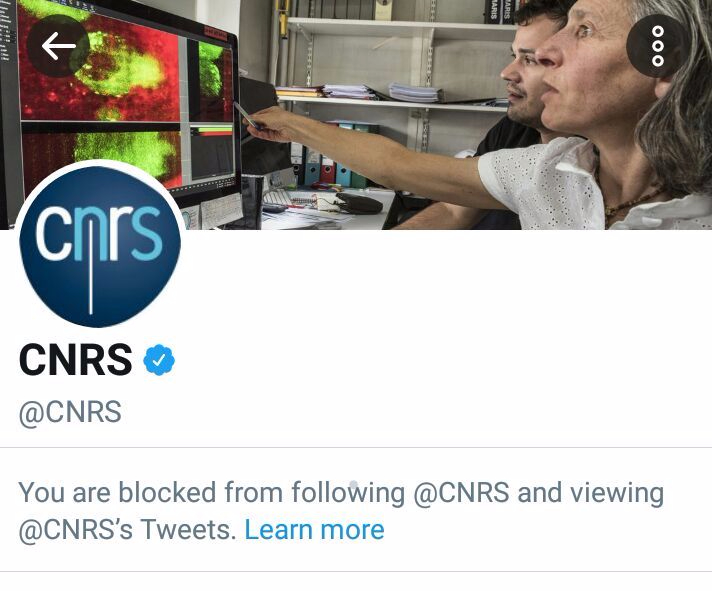712x591 pixels.
Task: Go back using the left arrow icon
Action: tap(58, 46)
